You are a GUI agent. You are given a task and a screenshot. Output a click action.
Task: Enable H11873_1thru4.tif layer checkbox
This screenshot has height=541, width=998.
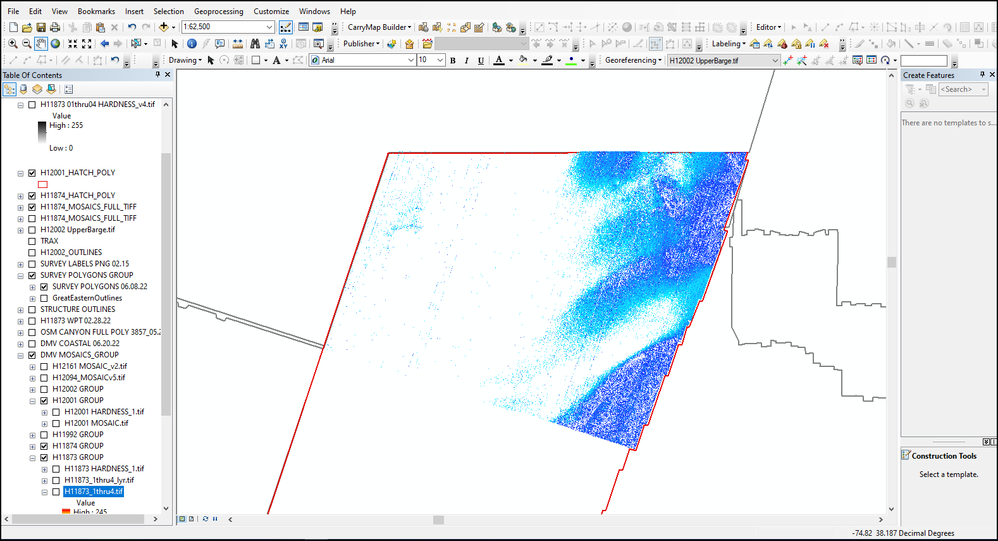(56, 492)
